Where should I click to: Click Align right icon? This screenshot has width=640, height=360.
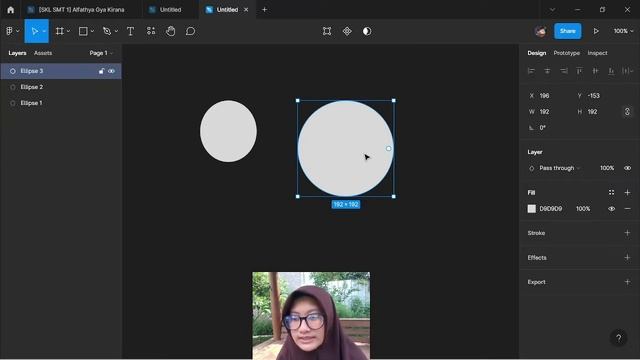coord(563,71)
